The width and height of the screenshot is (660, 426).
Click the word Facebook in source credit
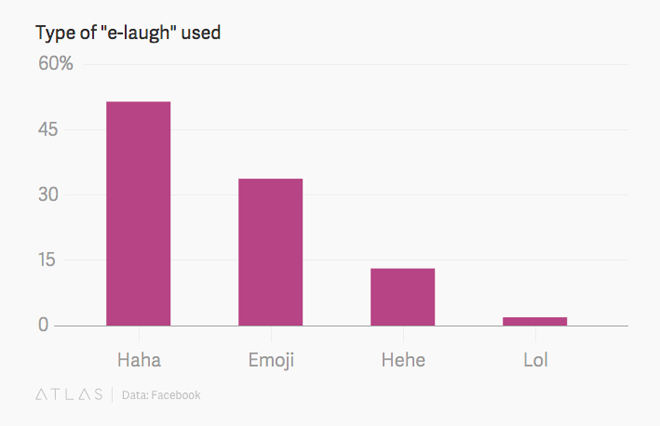[176, 395]
